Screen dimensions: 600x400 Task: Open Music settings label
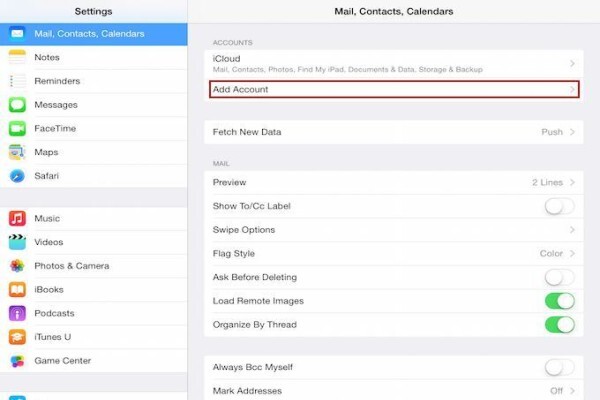(47, 219)
